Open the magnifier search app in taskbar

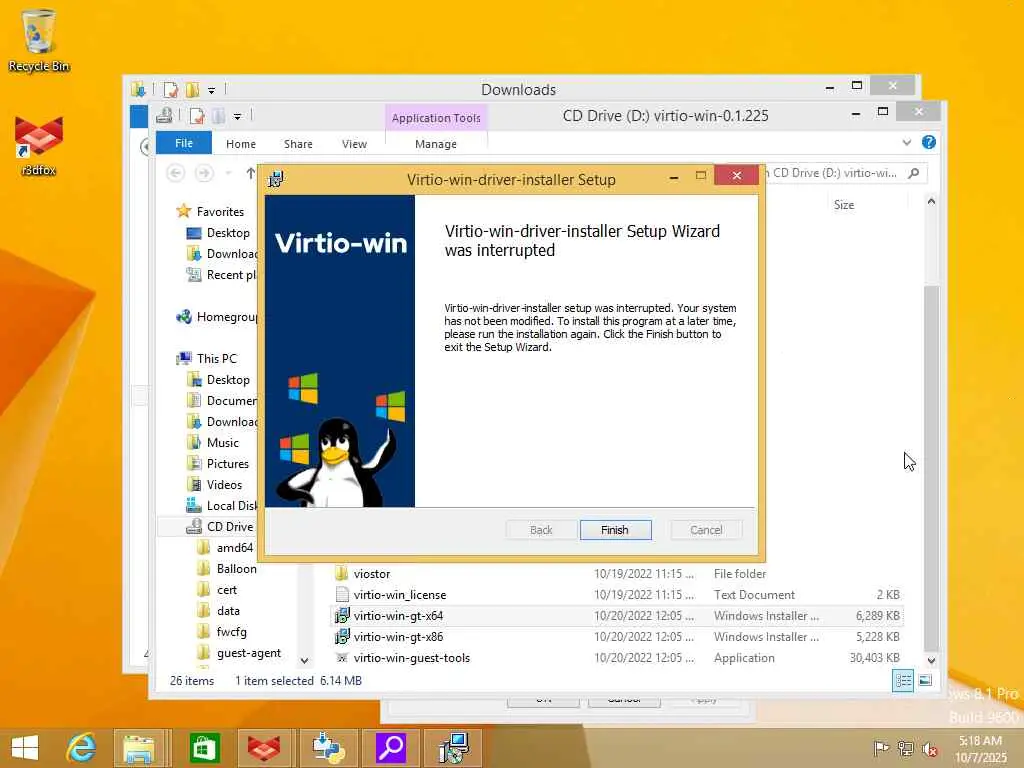(391, 748)
